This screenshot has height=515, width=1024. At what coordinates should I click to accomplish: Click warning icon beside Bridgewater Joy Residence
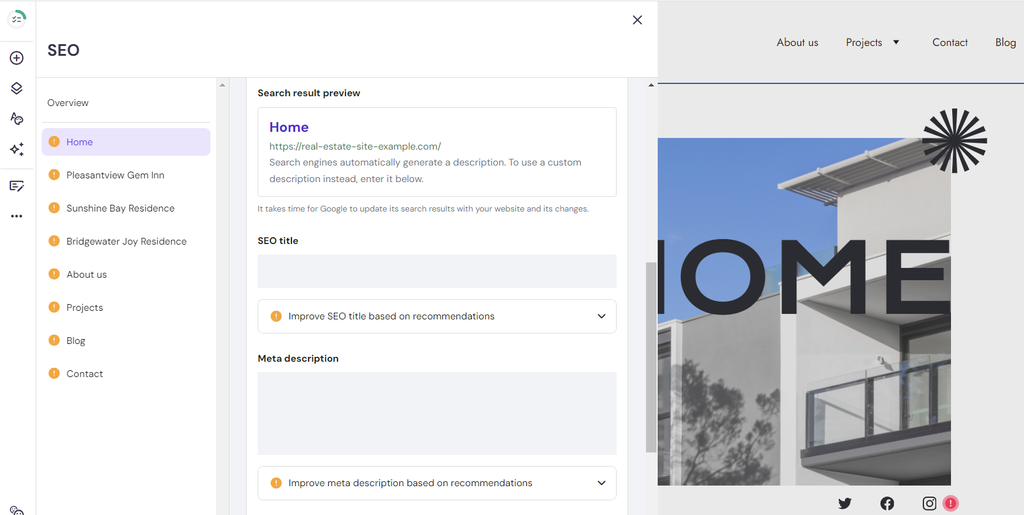[54, 241]
